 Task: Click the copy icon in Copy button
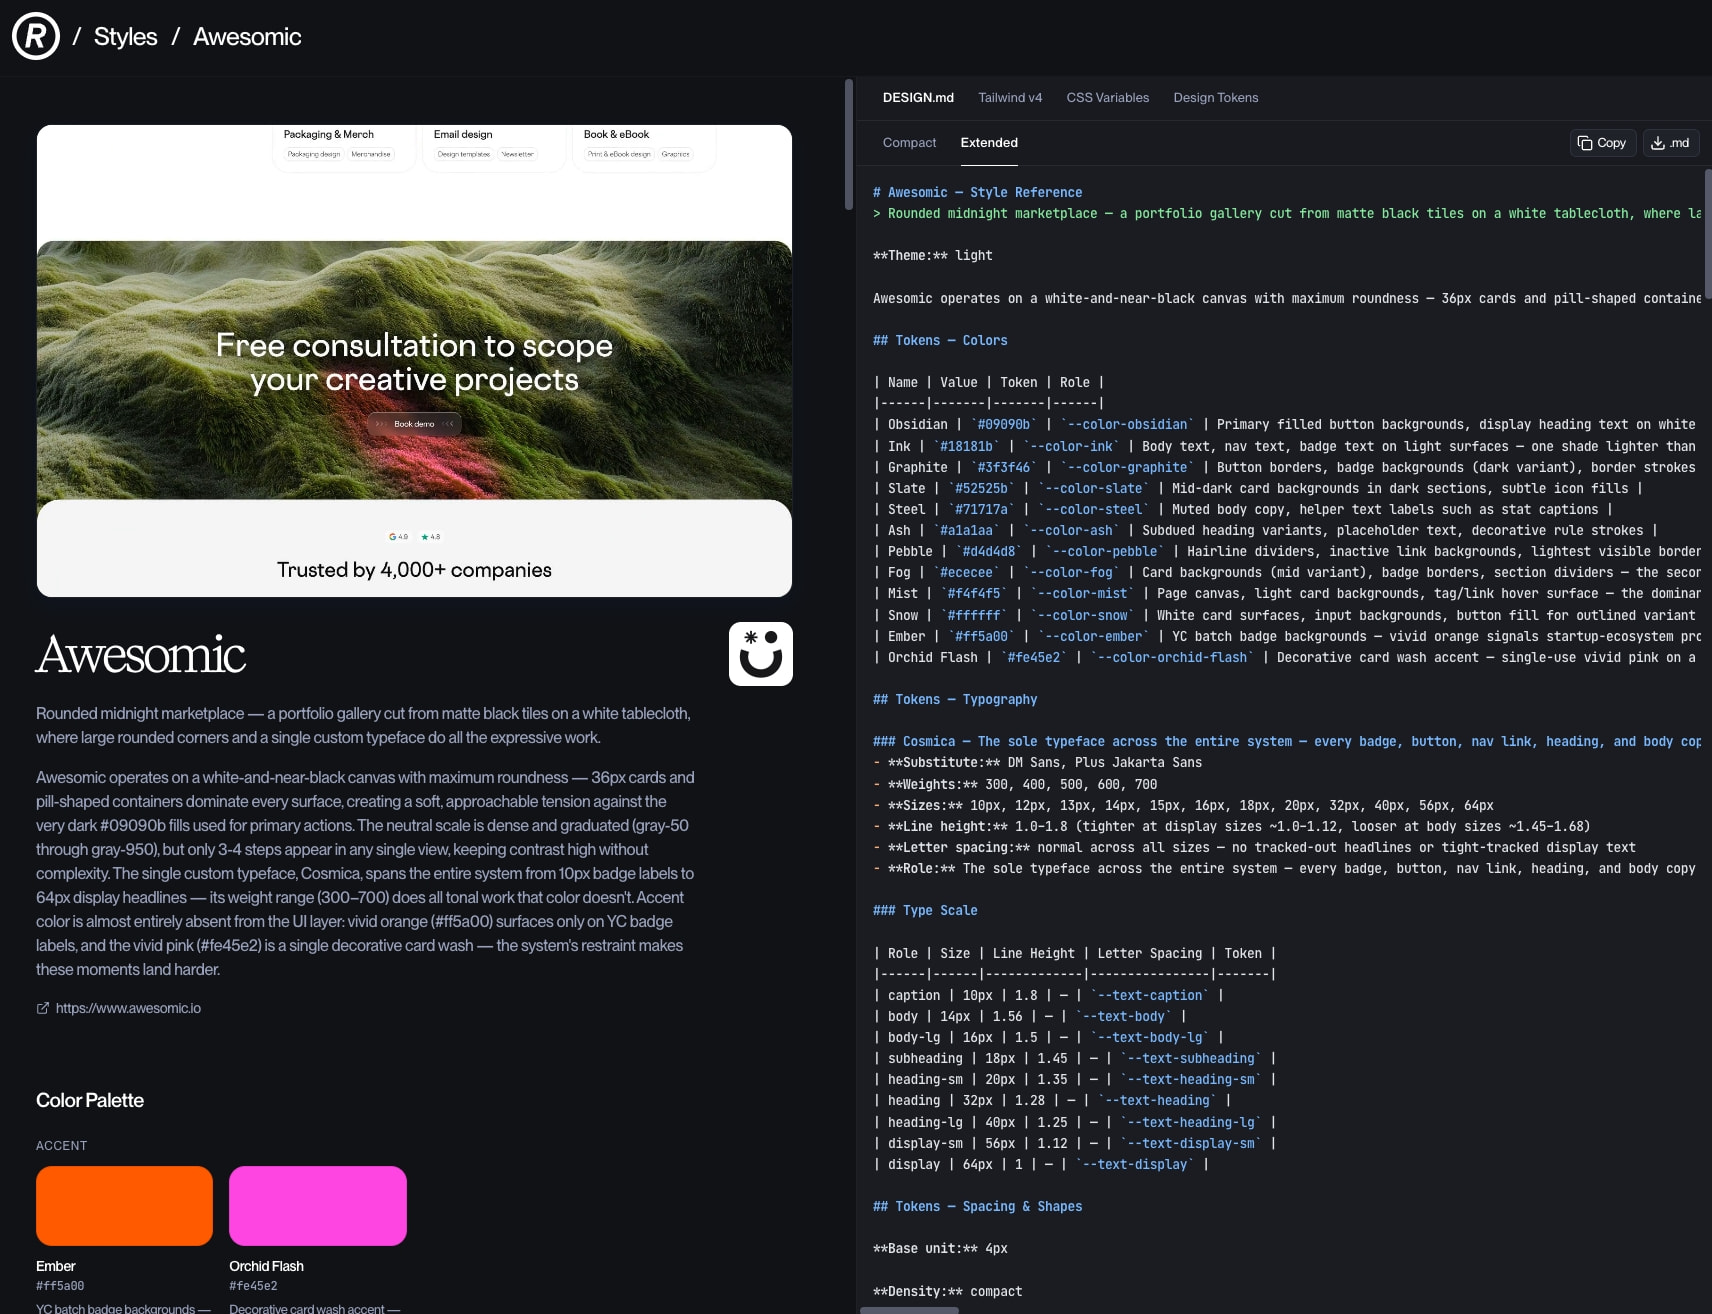pyautogui.click(x=1585, y=143)
